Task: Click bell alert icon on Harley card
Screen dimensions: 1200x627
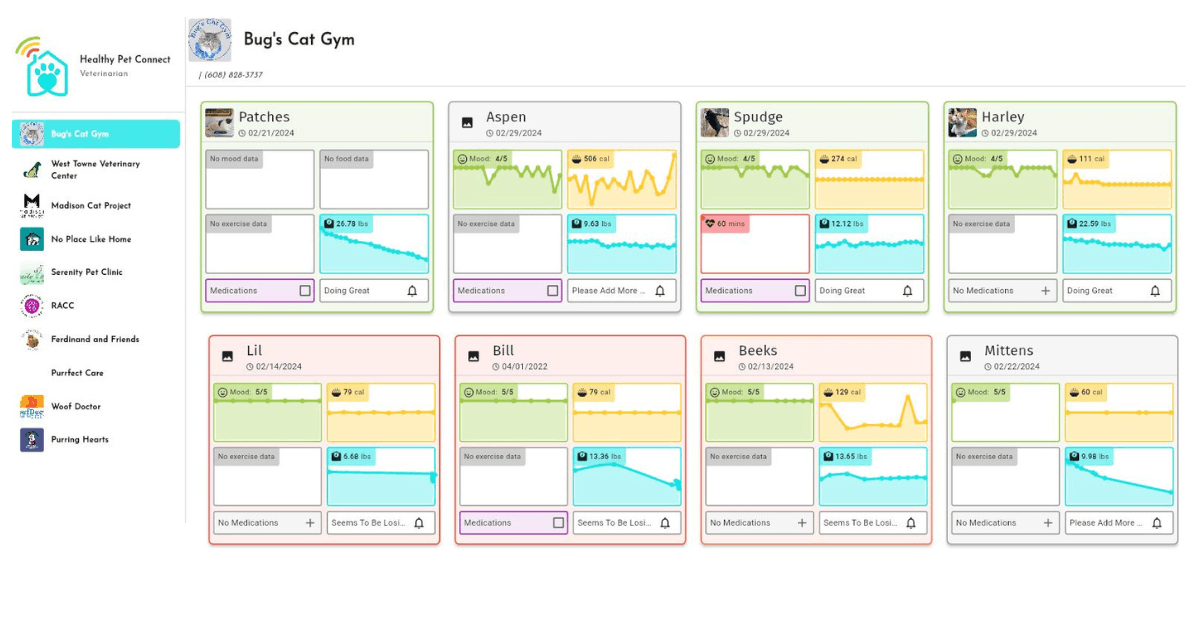Action: click(x=1155, y=291)
